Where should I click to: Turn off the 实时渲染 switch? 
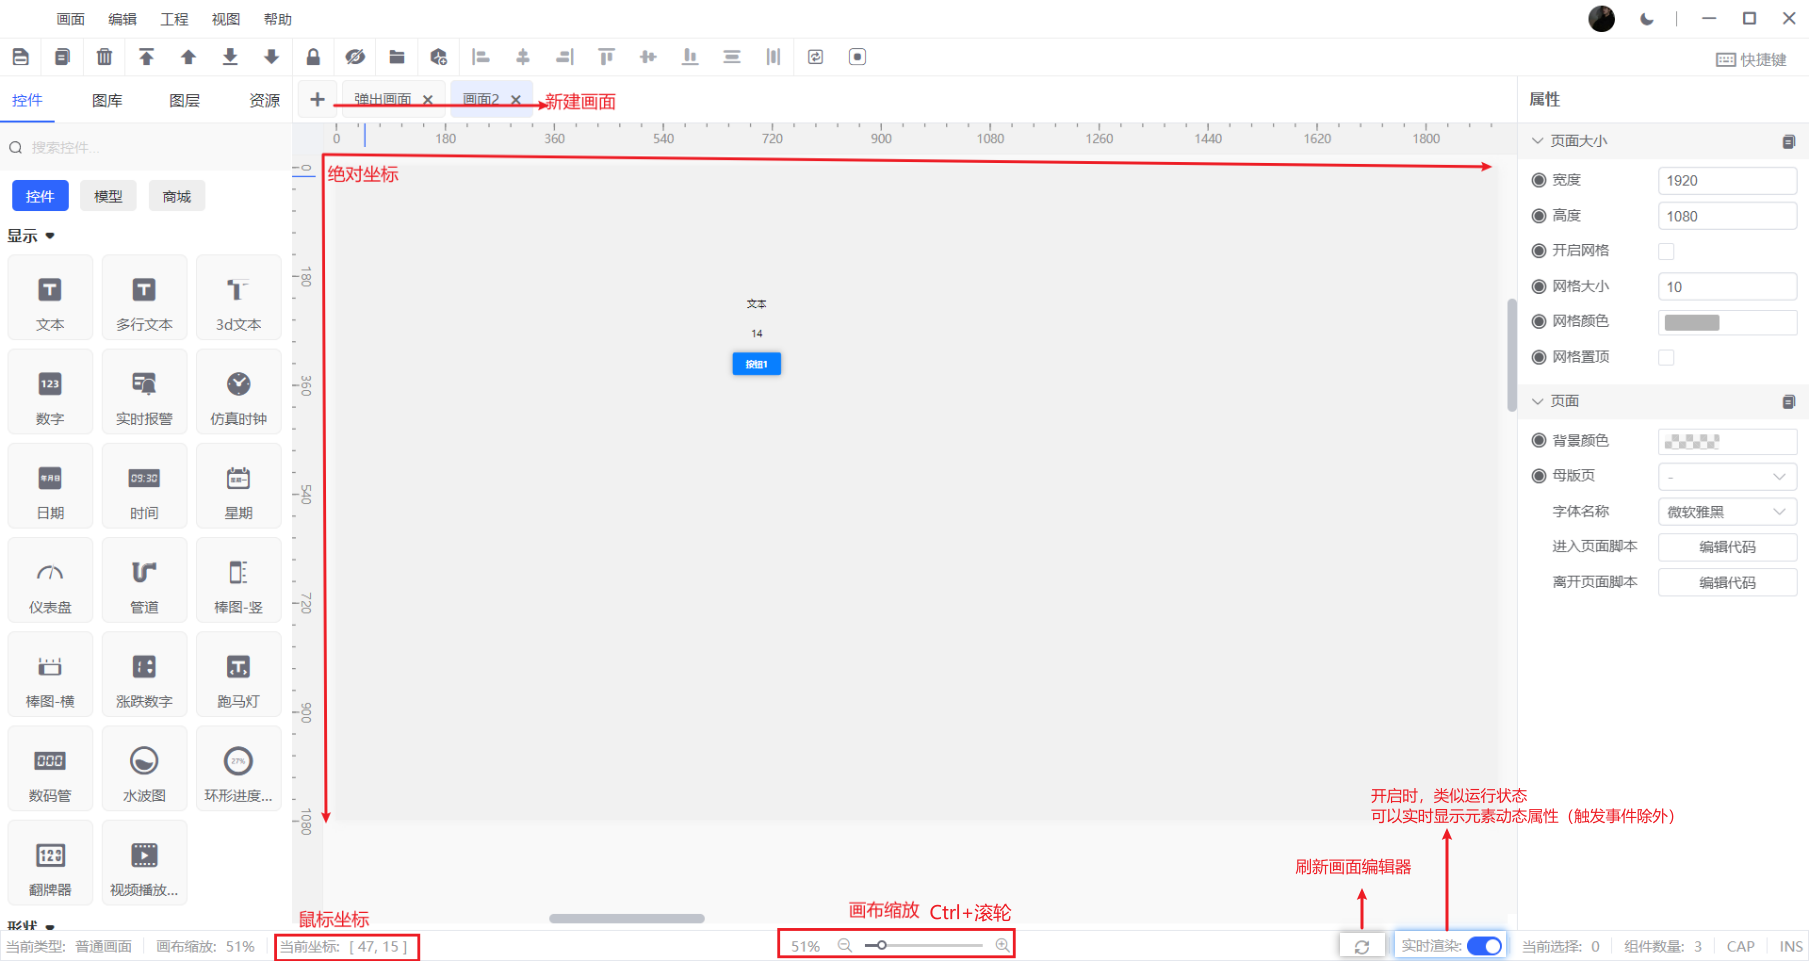pyautogui.click(x=1484, y=946)
